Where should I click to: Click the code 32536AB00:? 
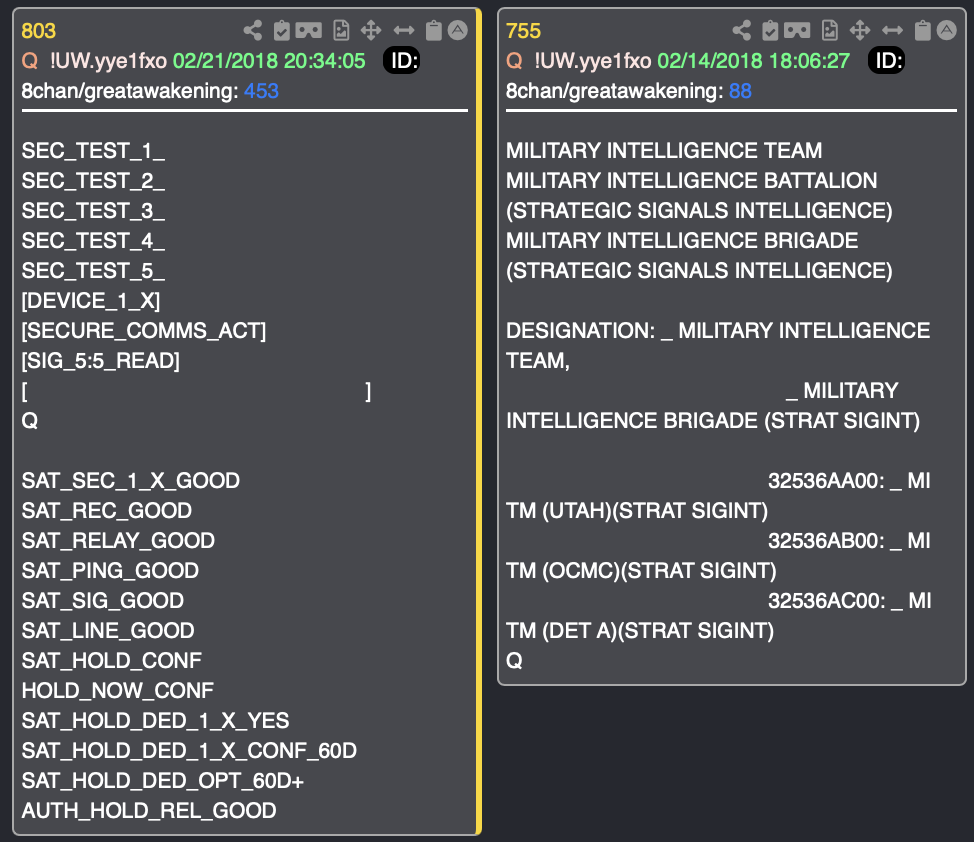827,541
